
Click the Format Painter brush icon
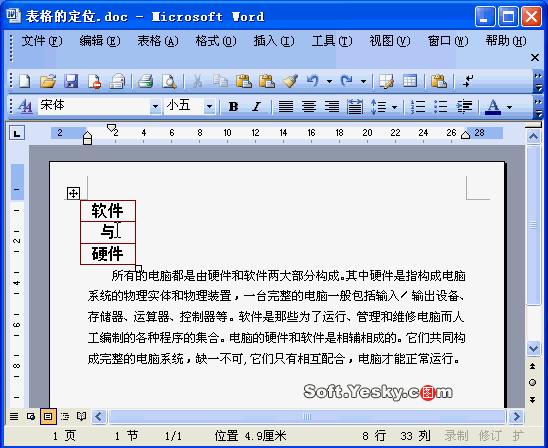click(x=290, y=81)
